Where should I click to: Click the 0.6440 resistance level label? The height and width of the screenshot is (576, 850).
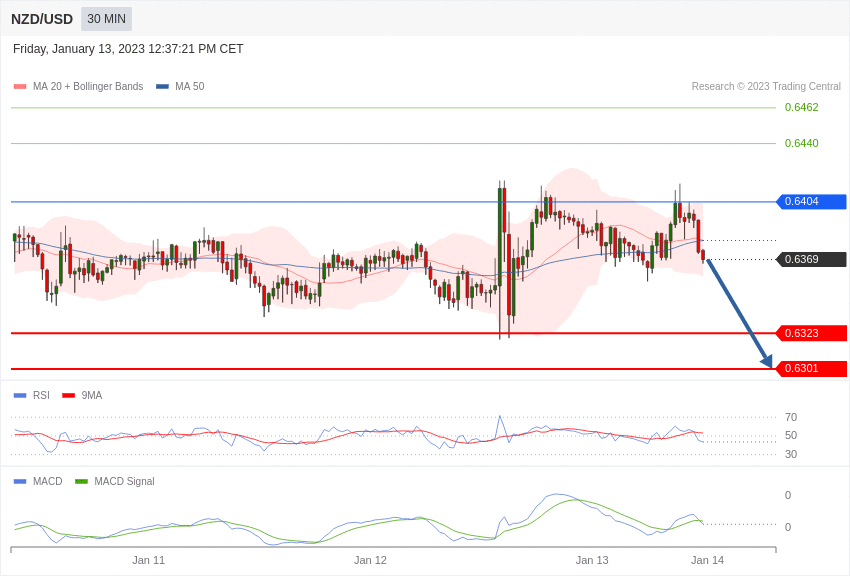click(x=802, y=143)
